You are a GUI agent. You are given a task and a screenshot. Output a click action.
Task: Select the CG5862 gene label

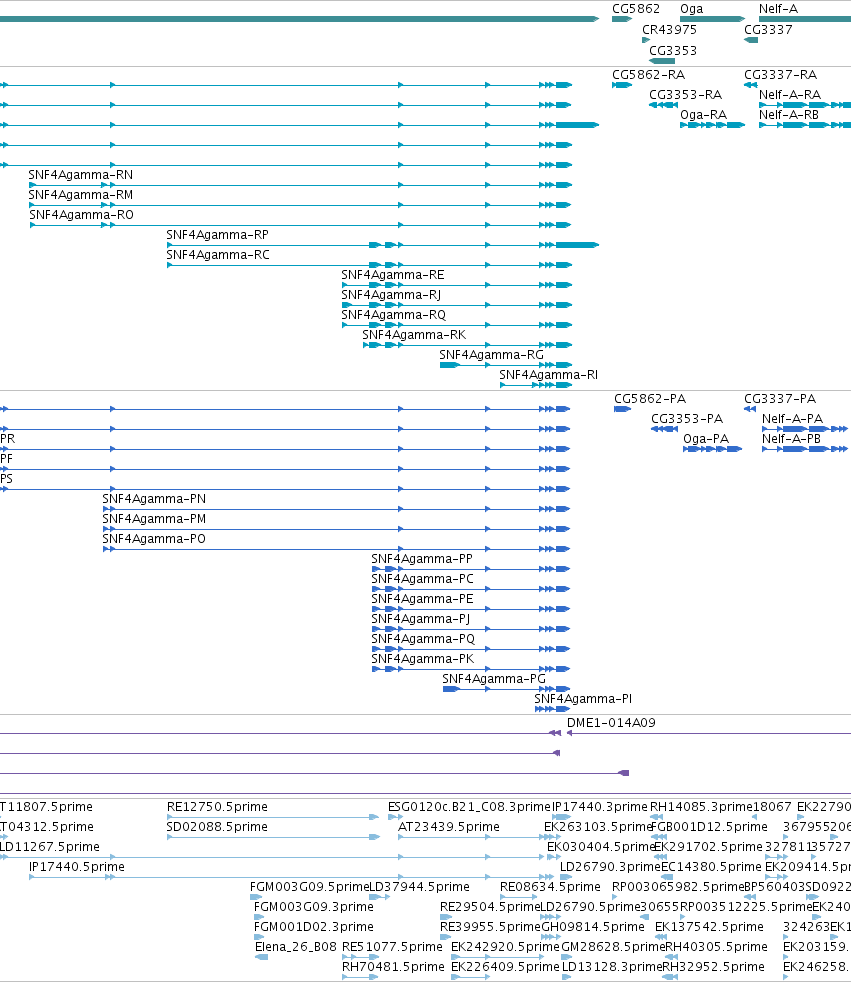[636, 9]
